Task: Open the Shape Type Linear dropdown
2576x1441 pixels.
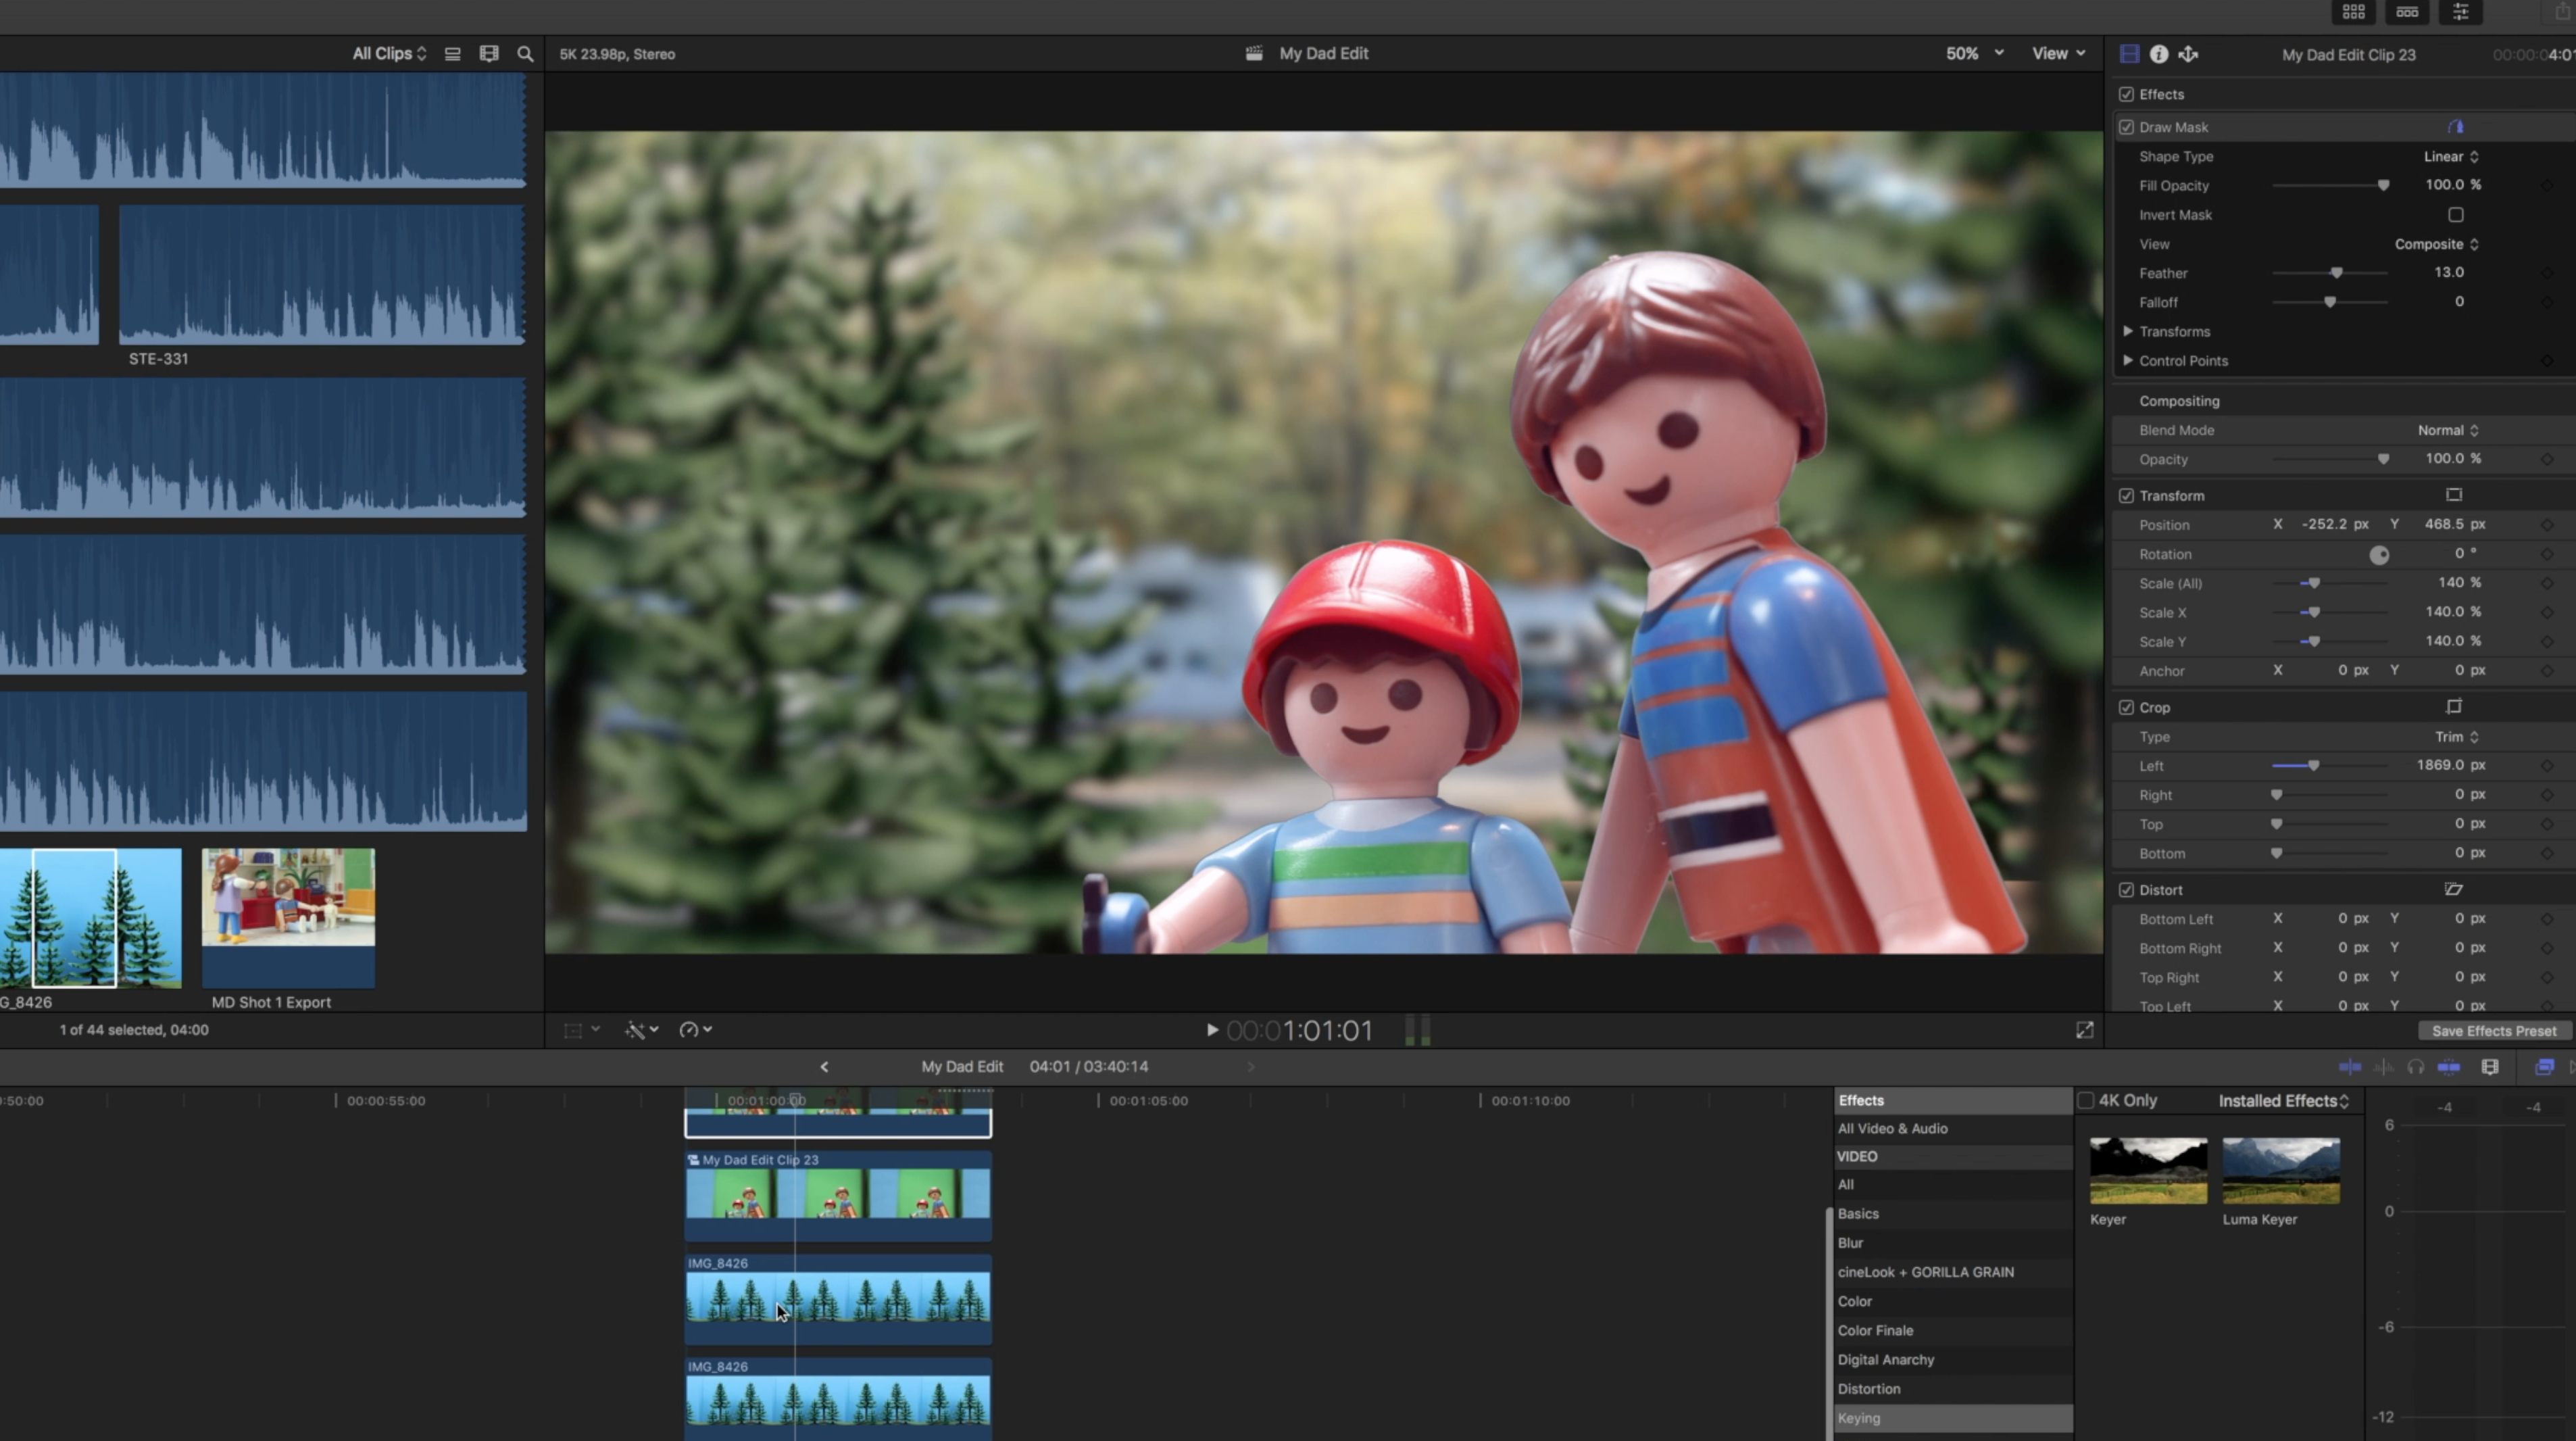Action: pyautogui.click(x=2450, y=157)
